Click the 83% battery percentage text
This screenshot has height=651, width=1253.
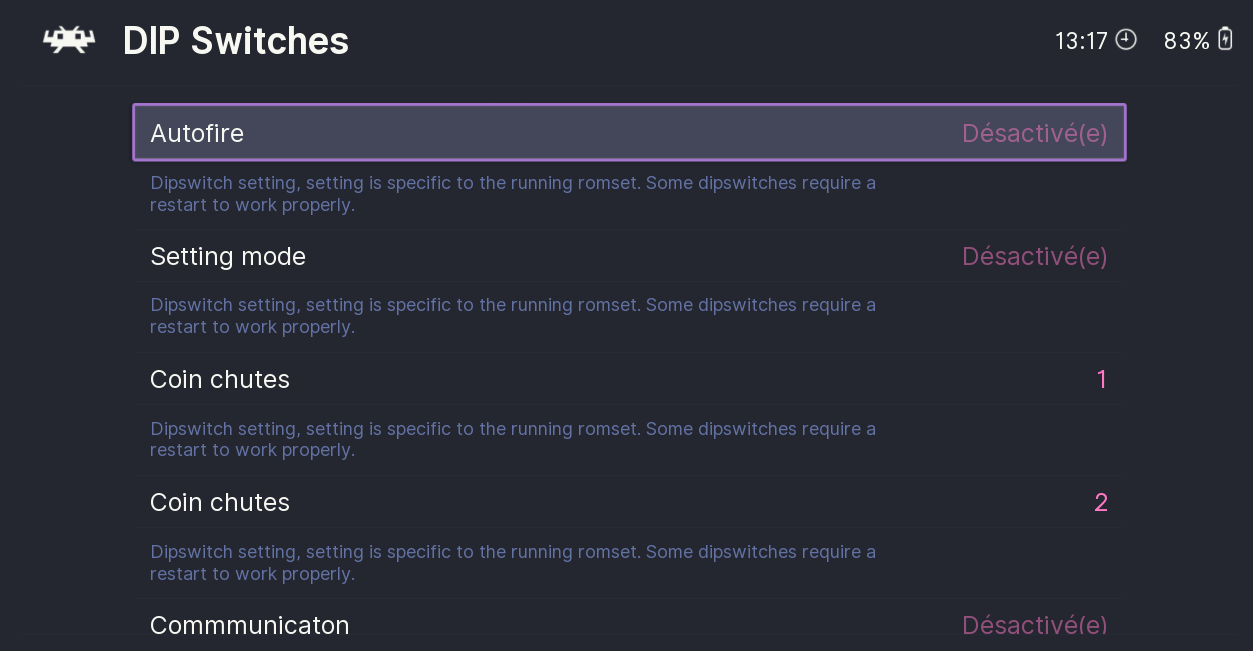(x=1186, y=41)
